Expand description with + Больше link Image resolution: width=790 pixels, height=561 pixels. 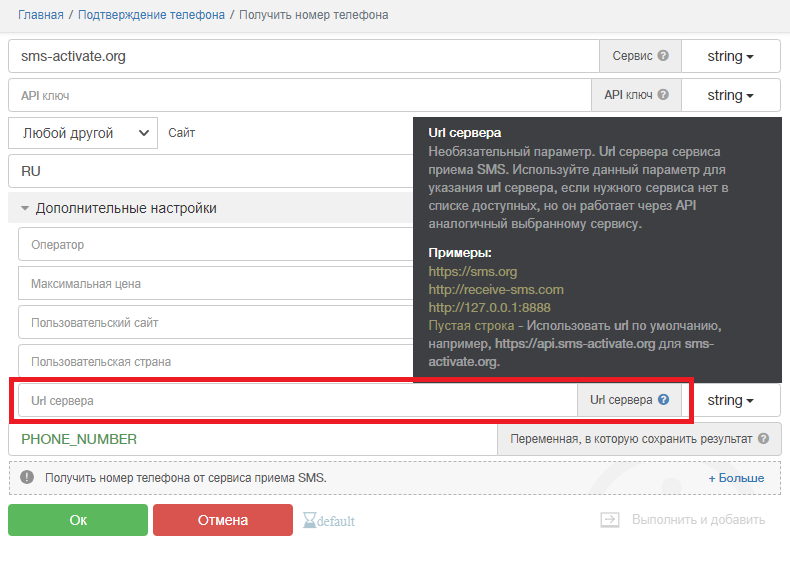pos(736,478)
